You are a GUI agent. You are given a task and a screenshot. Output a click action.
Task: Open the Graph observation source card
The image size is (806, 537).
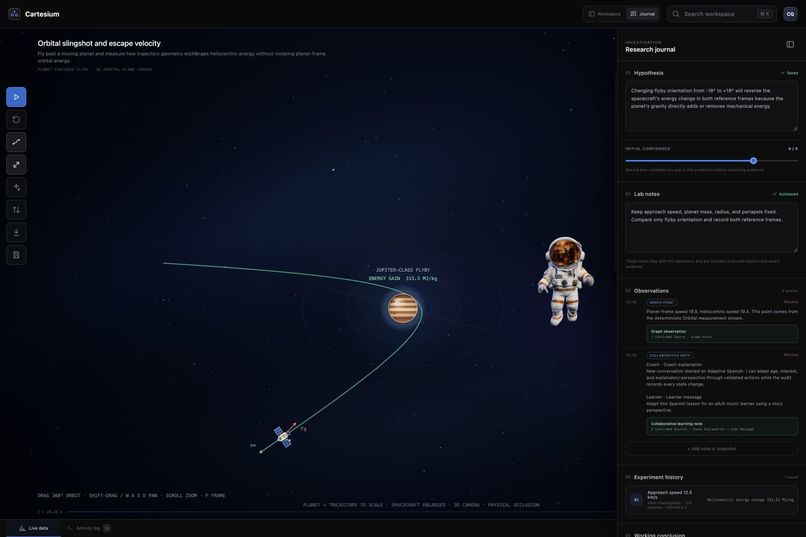click(722, 334)
